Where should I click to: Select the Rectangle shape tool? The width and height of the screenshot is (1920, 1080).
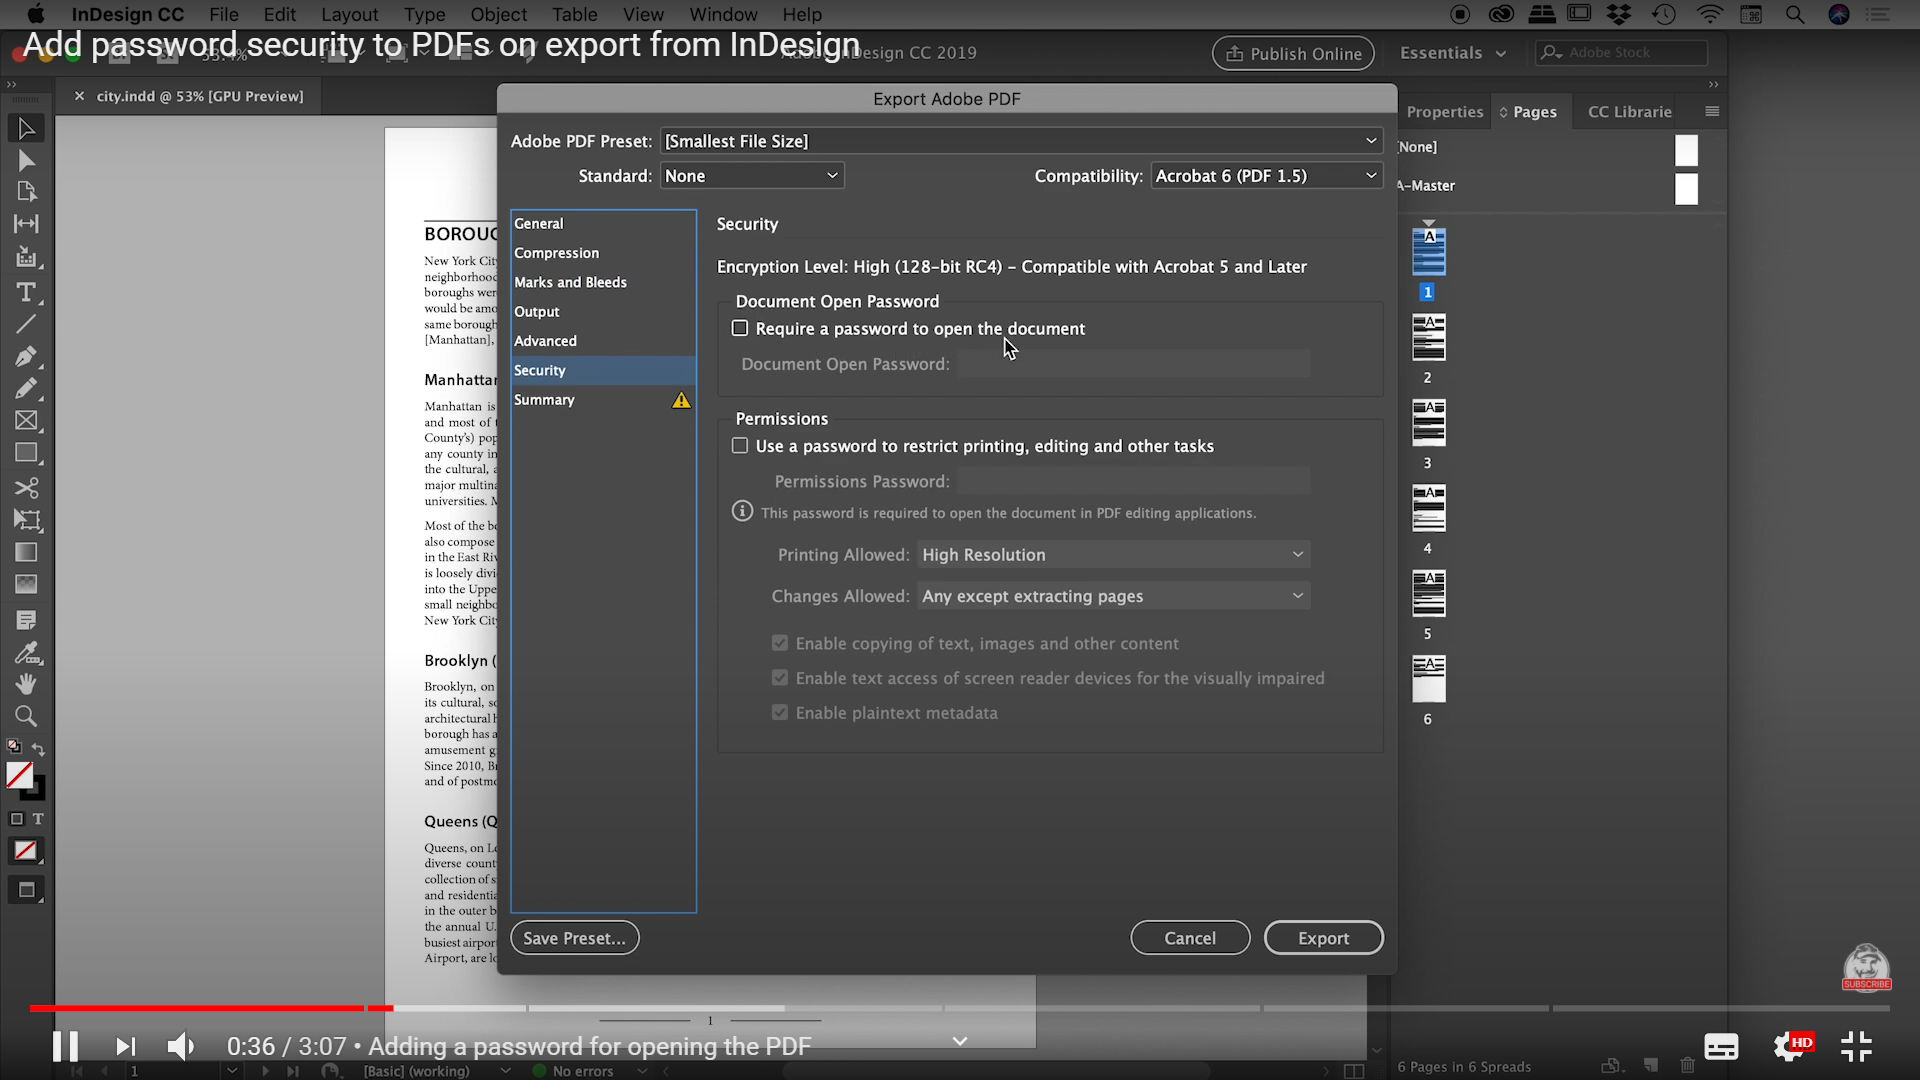click(26, 453)
